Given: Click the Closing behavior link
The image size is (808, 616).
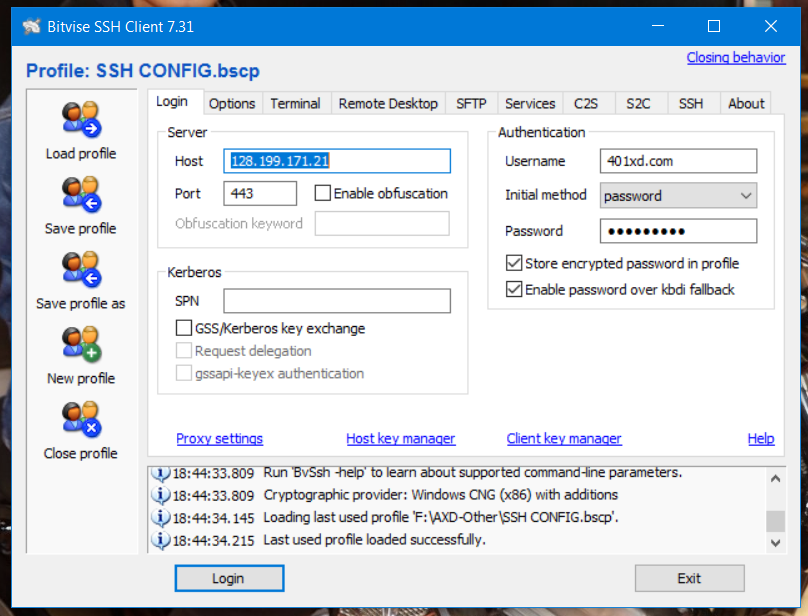Looking at the screenshot, I should coord(736,58).
